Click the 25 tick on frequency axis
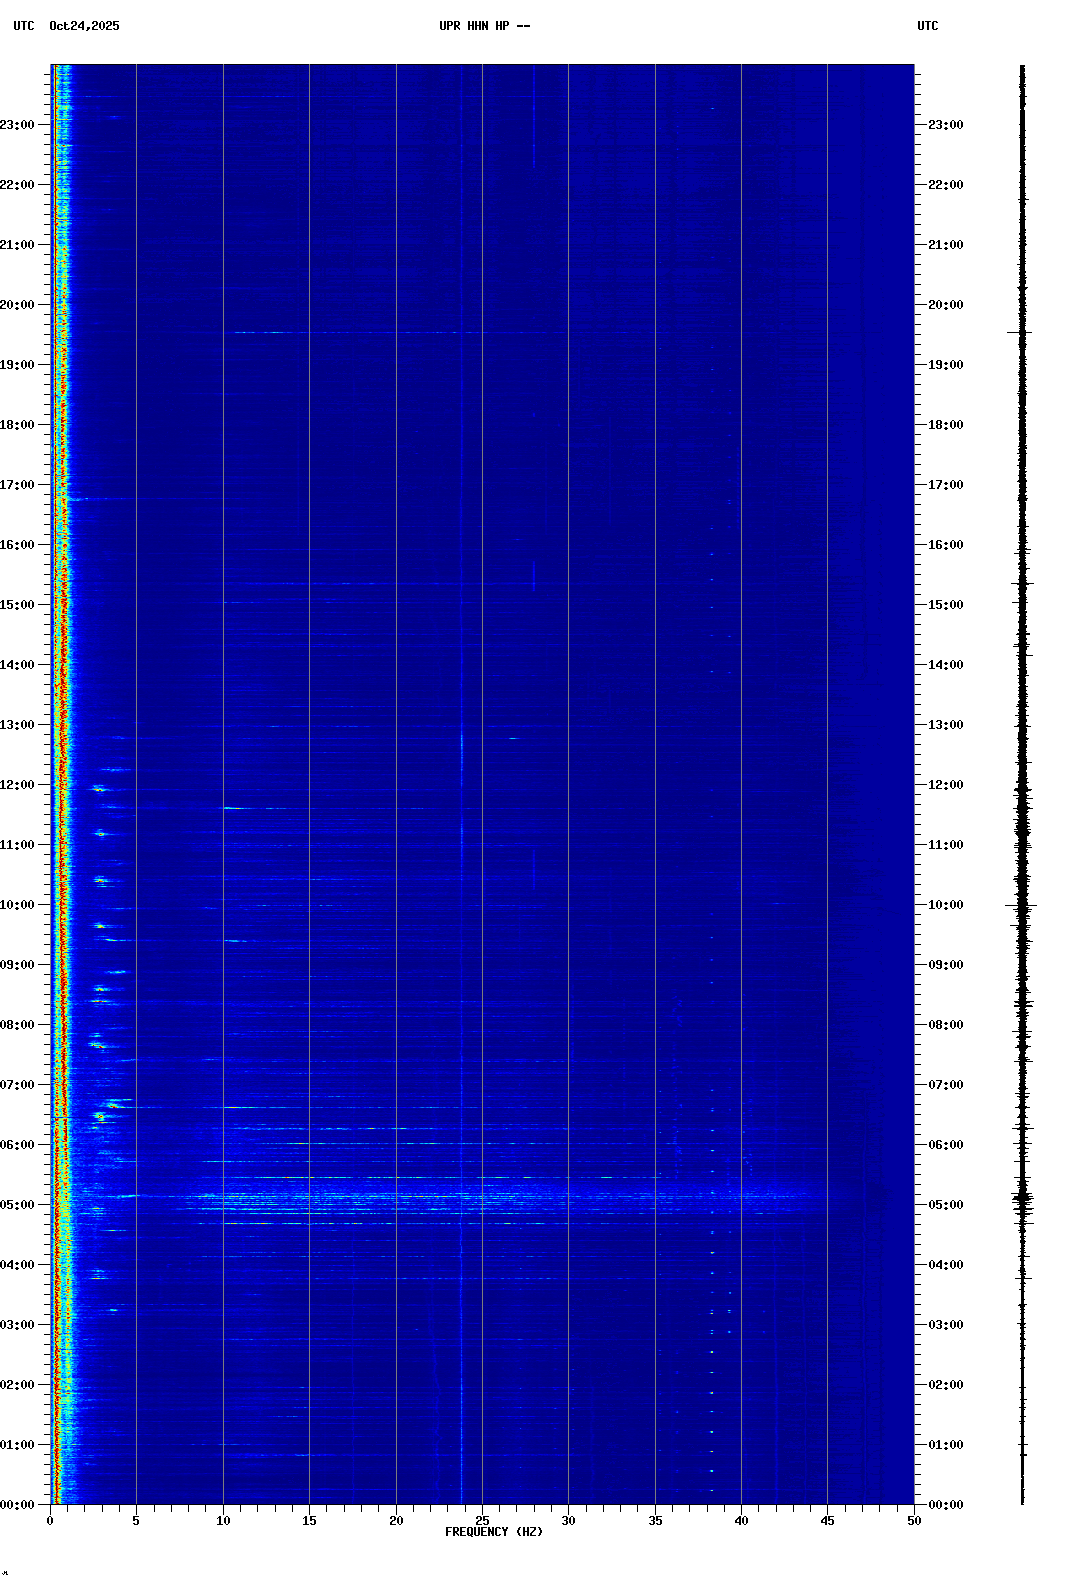 point(482,1521)
